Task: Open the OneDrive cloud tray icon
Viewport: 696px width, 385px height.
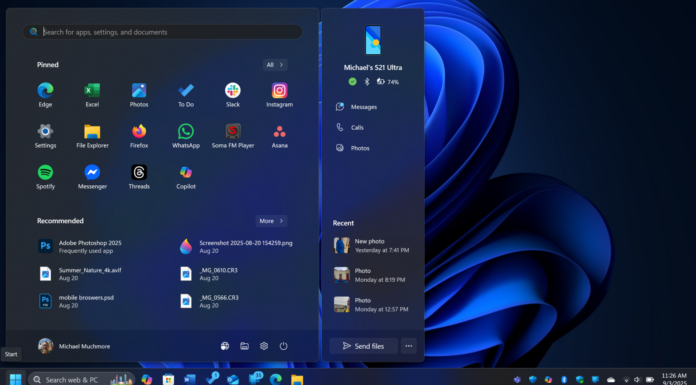Action: point(611,380)
